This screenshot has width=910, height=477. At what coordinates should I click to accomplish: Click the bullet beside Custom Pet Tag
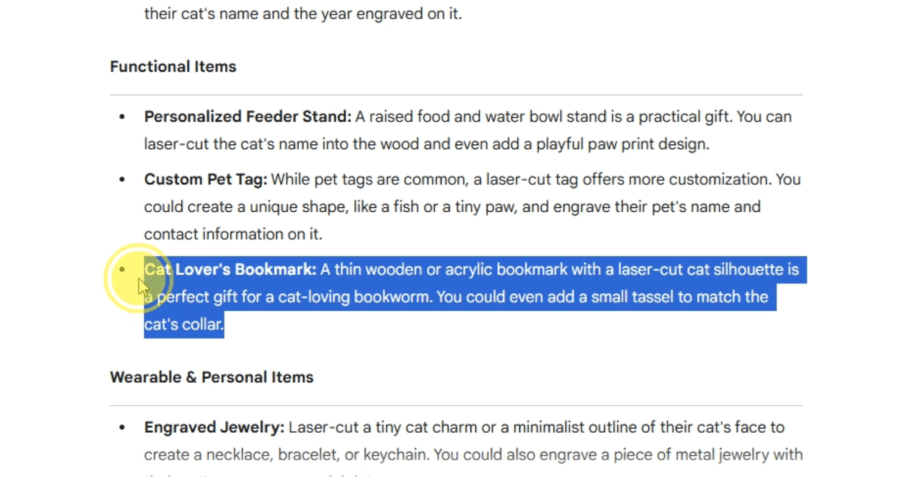pyautogui.click(x=123, y=180)
